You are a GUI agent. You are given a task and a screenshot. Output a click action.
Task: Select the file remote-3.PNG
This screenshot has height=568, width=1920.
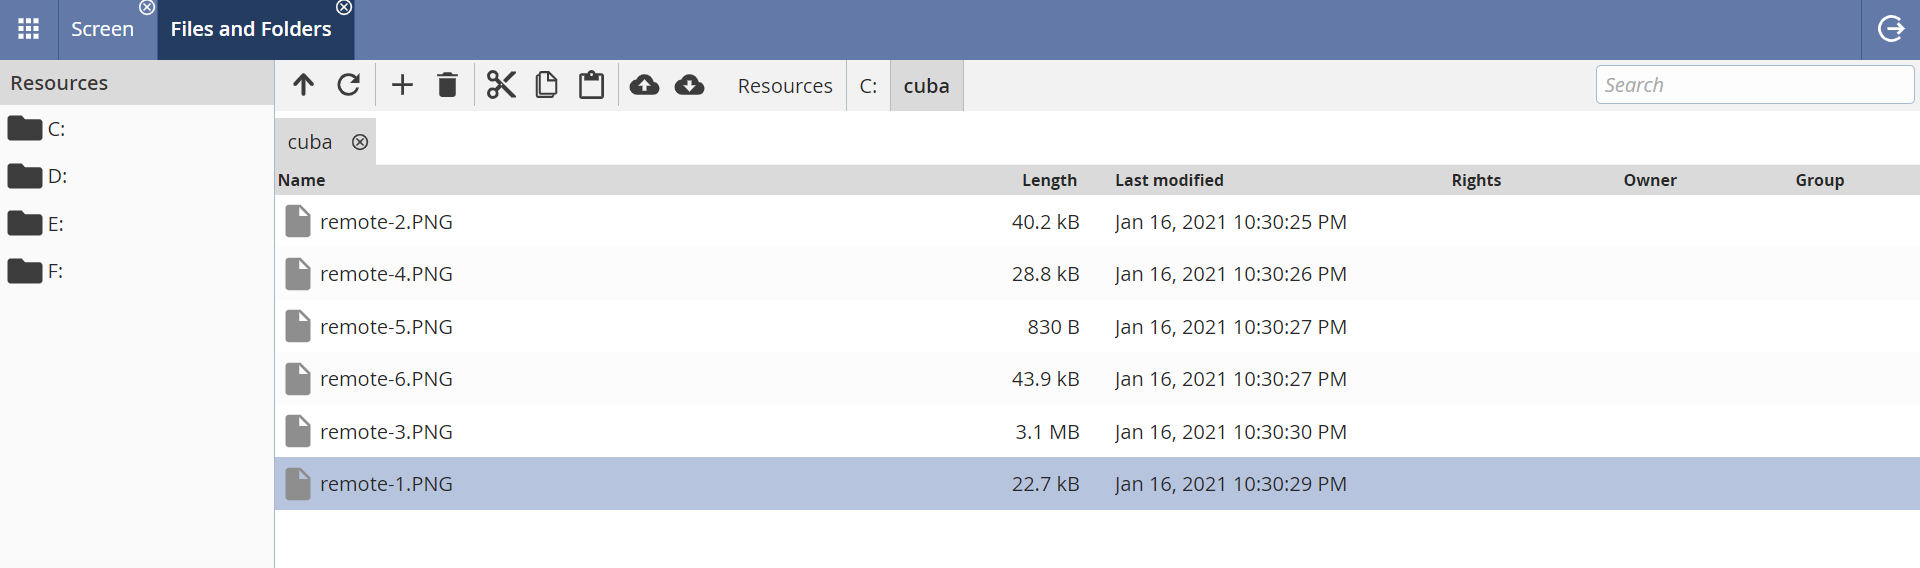coord(386,432)
